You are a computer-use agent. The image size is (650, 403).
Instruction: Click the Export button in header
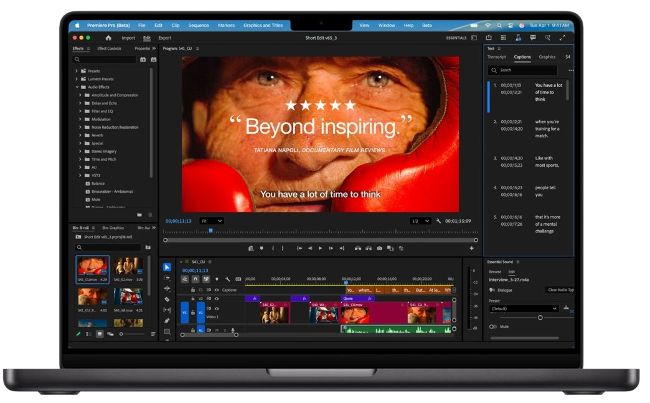(164, 37)
